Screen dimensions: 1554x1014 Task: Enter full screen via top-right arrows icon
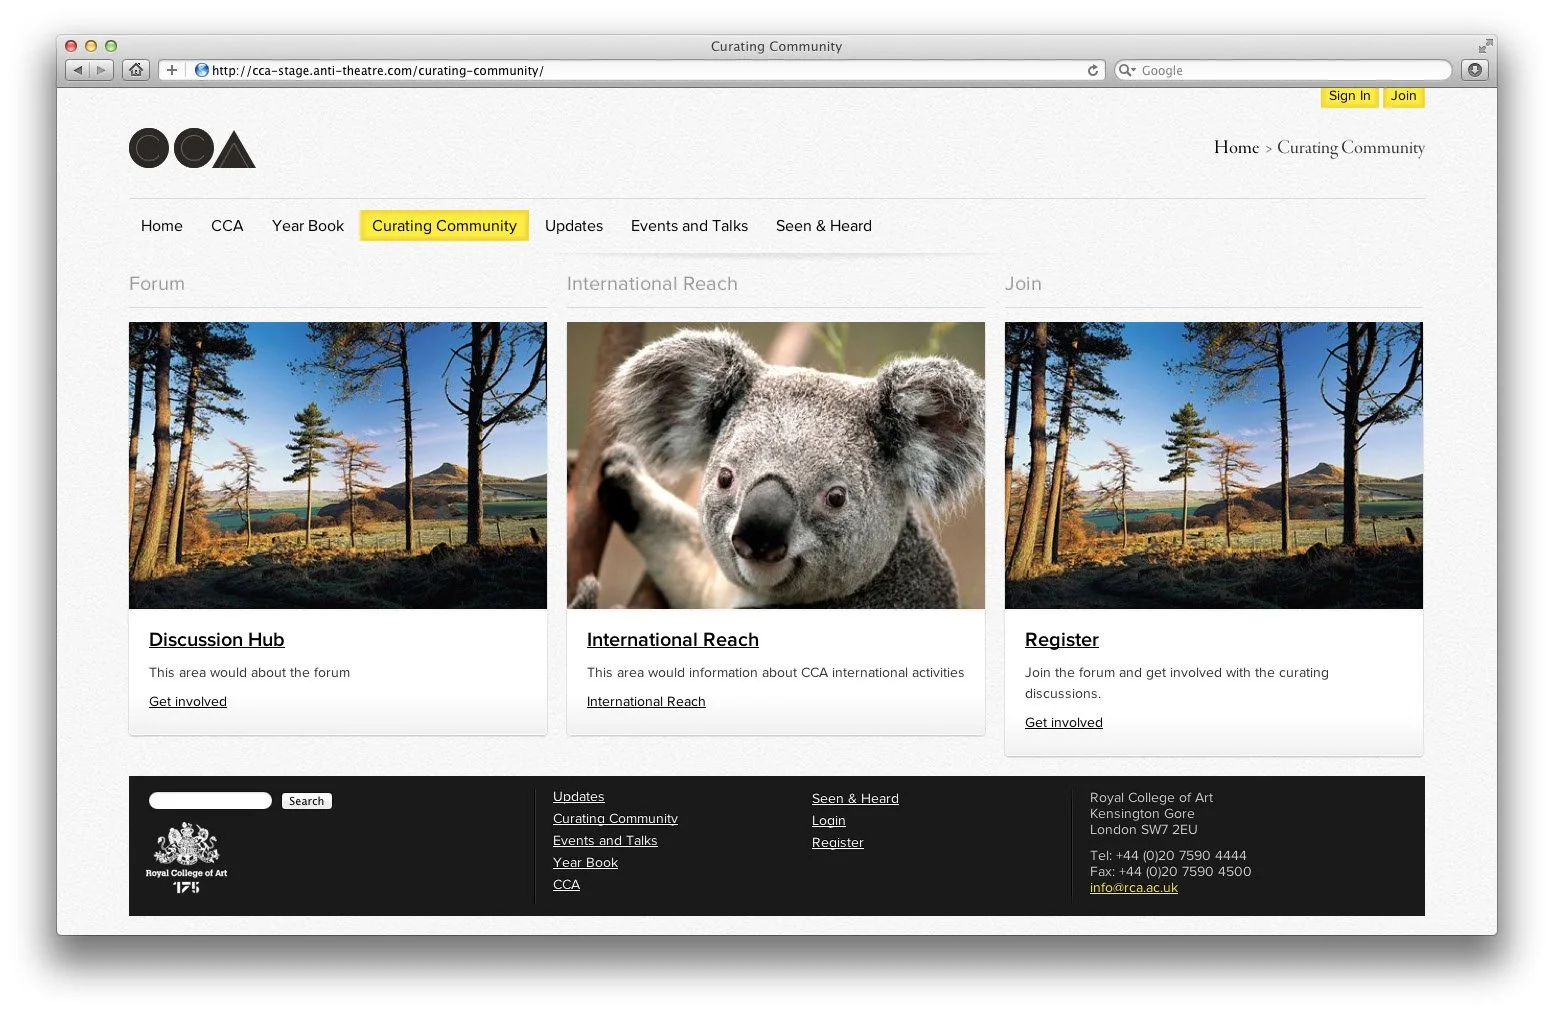tap(1485, 46)
